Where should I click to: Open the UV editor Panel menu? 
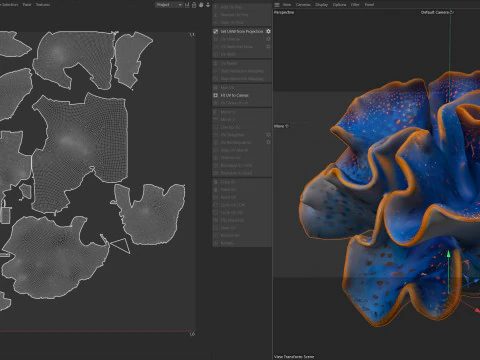point(27,5)
